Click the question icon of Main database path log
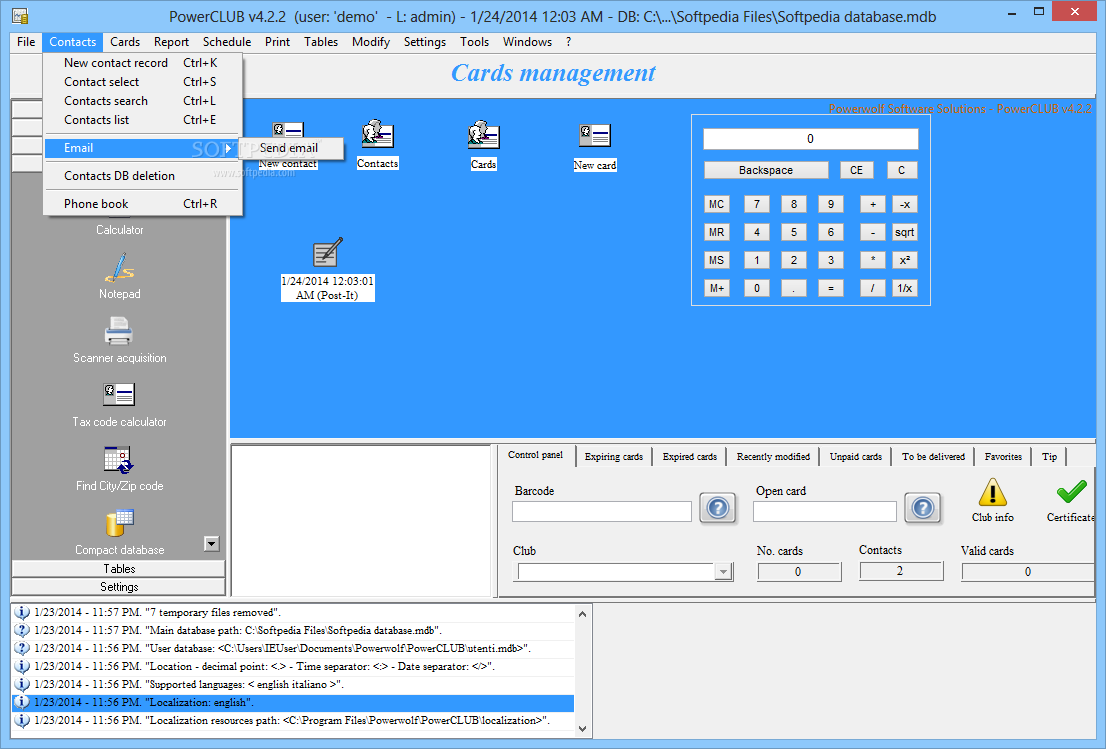The height and width of the screenshot is (749, 1106). coord(22,631)
